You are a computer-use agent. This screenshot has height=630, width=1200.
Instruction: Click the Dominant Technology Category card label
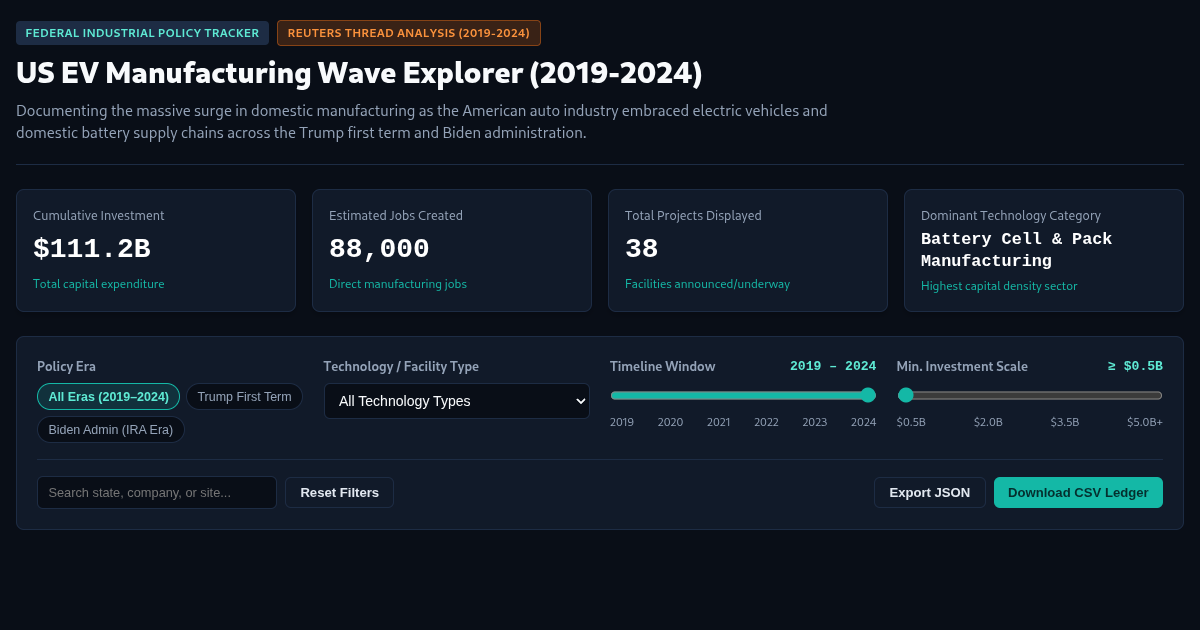(x=1011, y=215)
